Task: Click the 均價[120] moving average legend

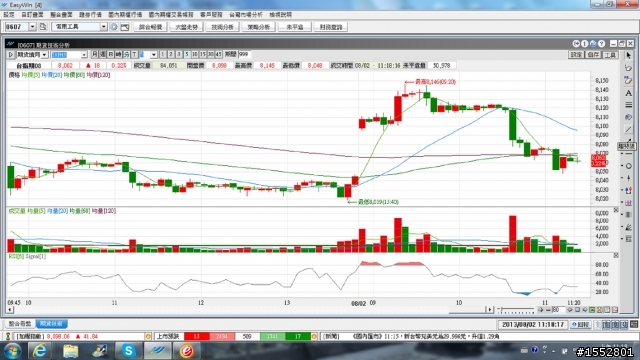Action: click(x=98, y=75)
